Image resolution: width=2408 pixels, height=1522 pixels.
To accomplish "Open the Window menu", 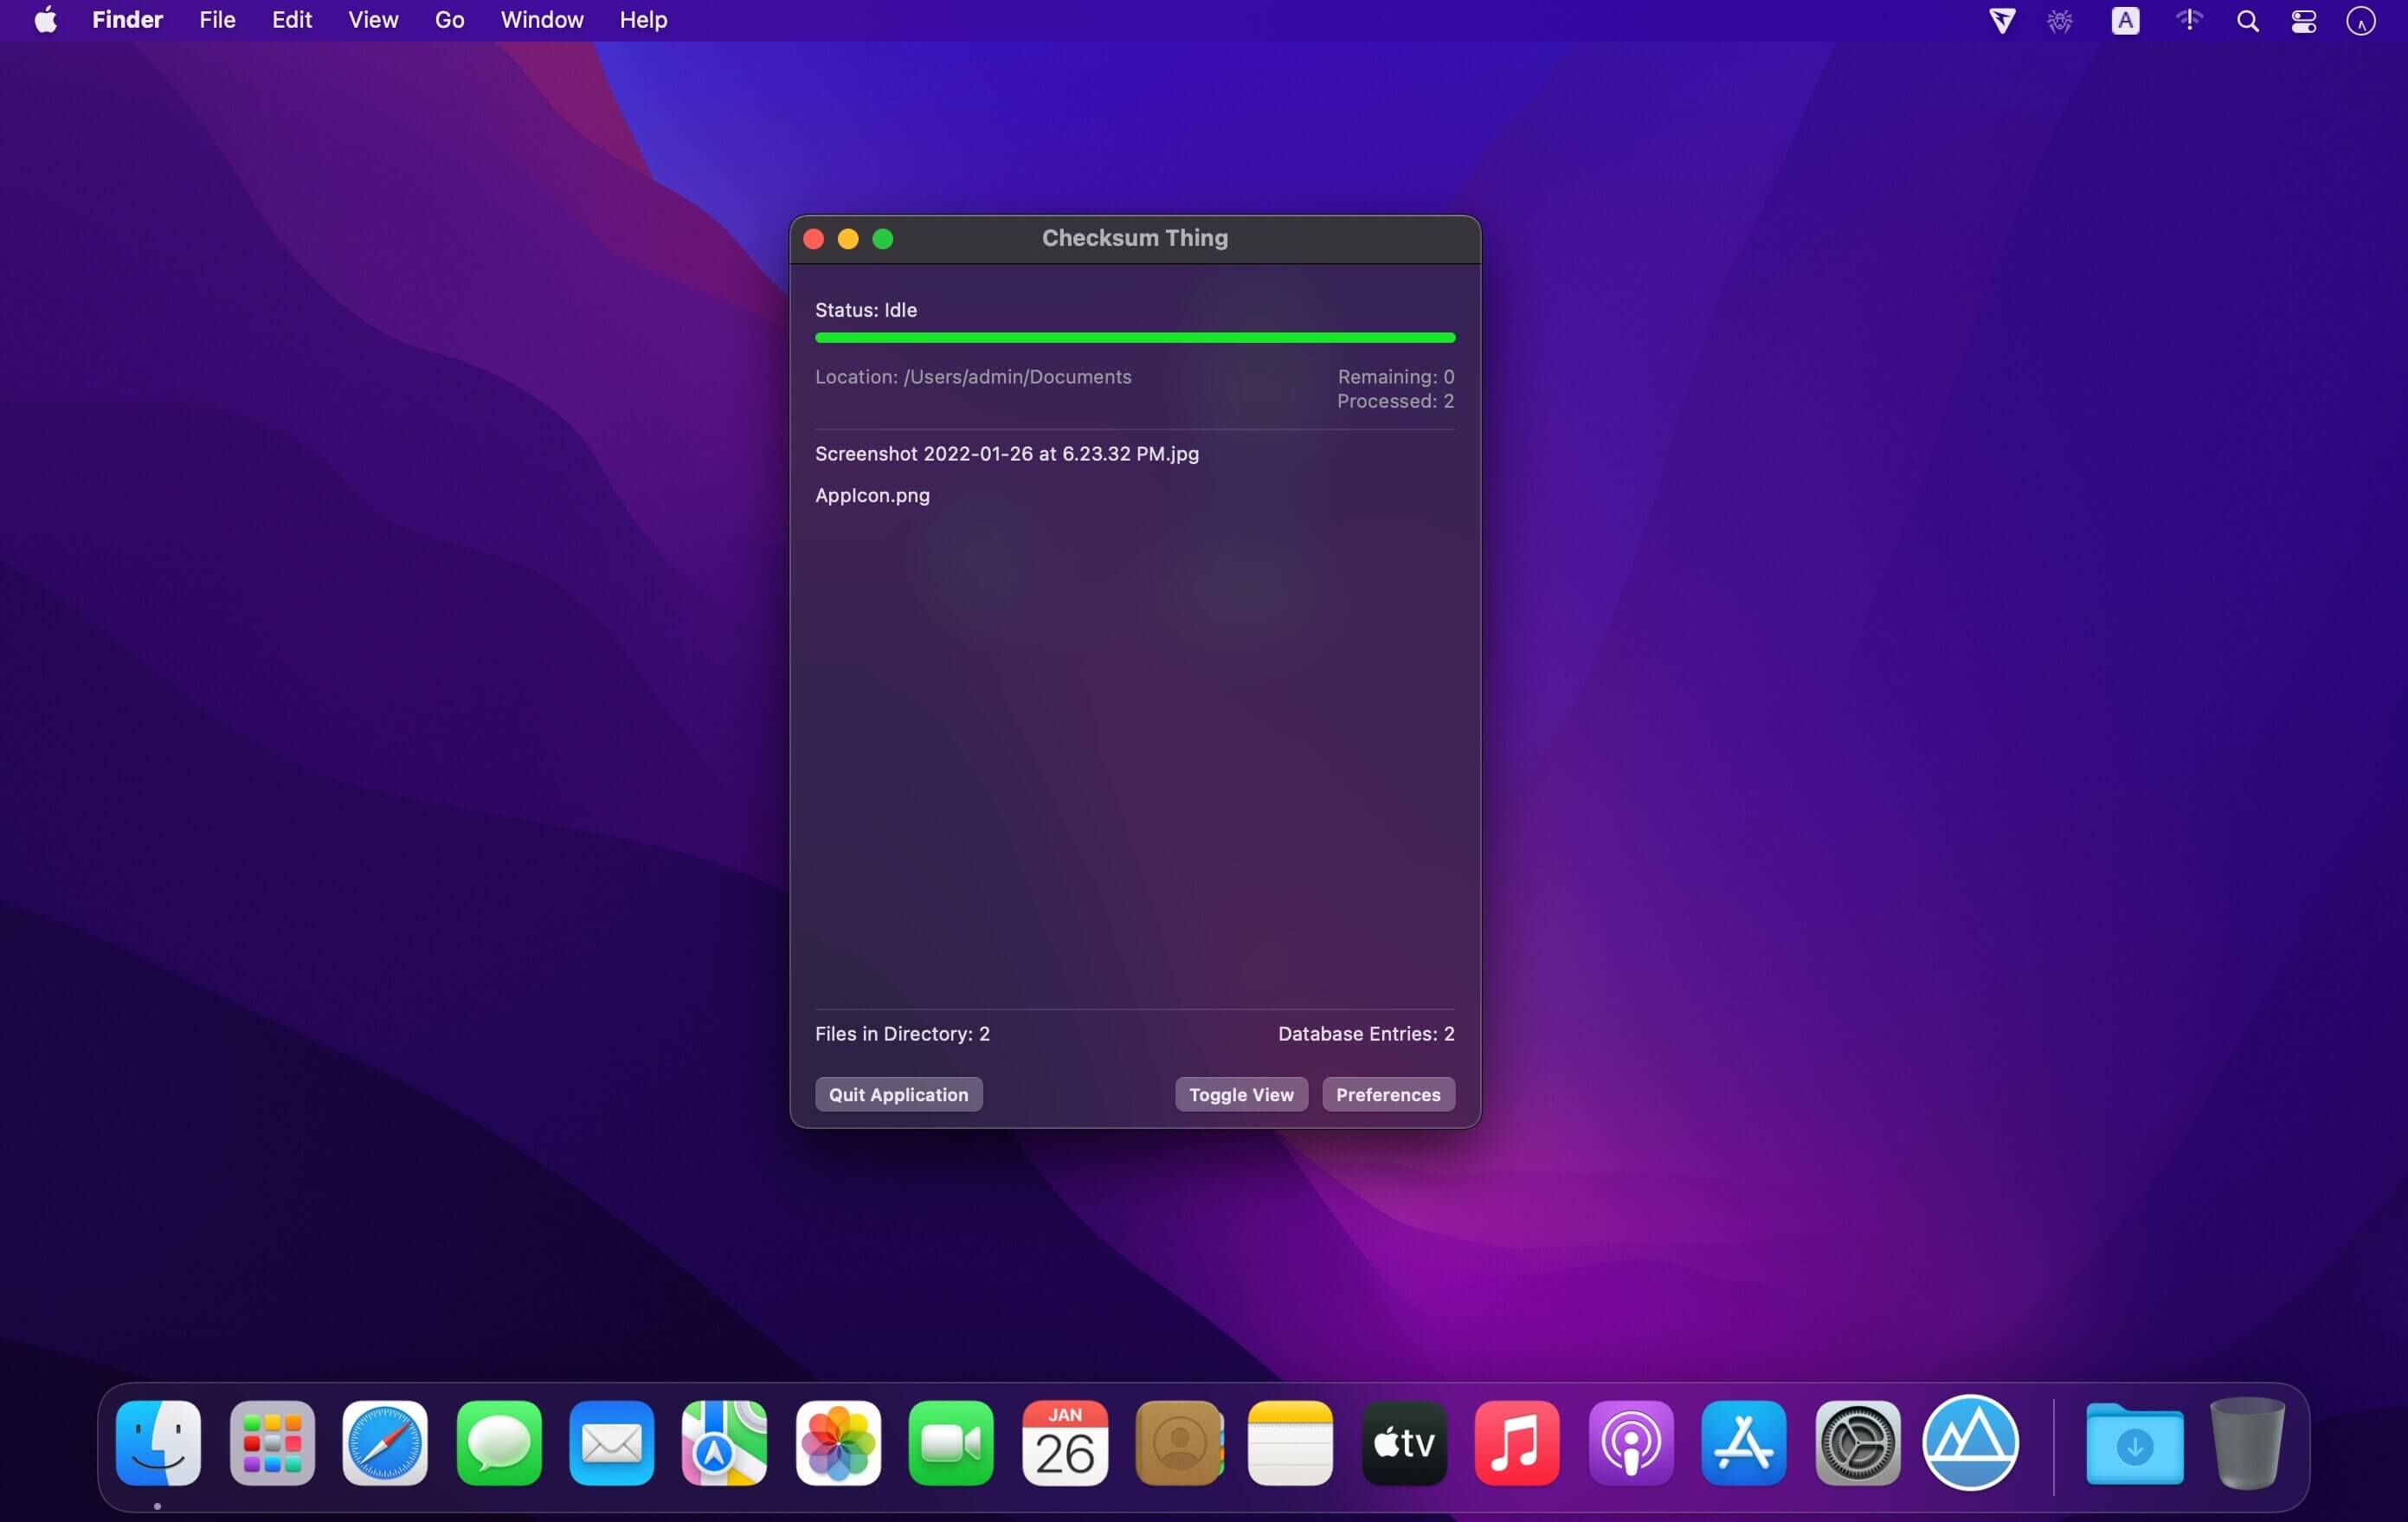I will [x=541, y=20].
